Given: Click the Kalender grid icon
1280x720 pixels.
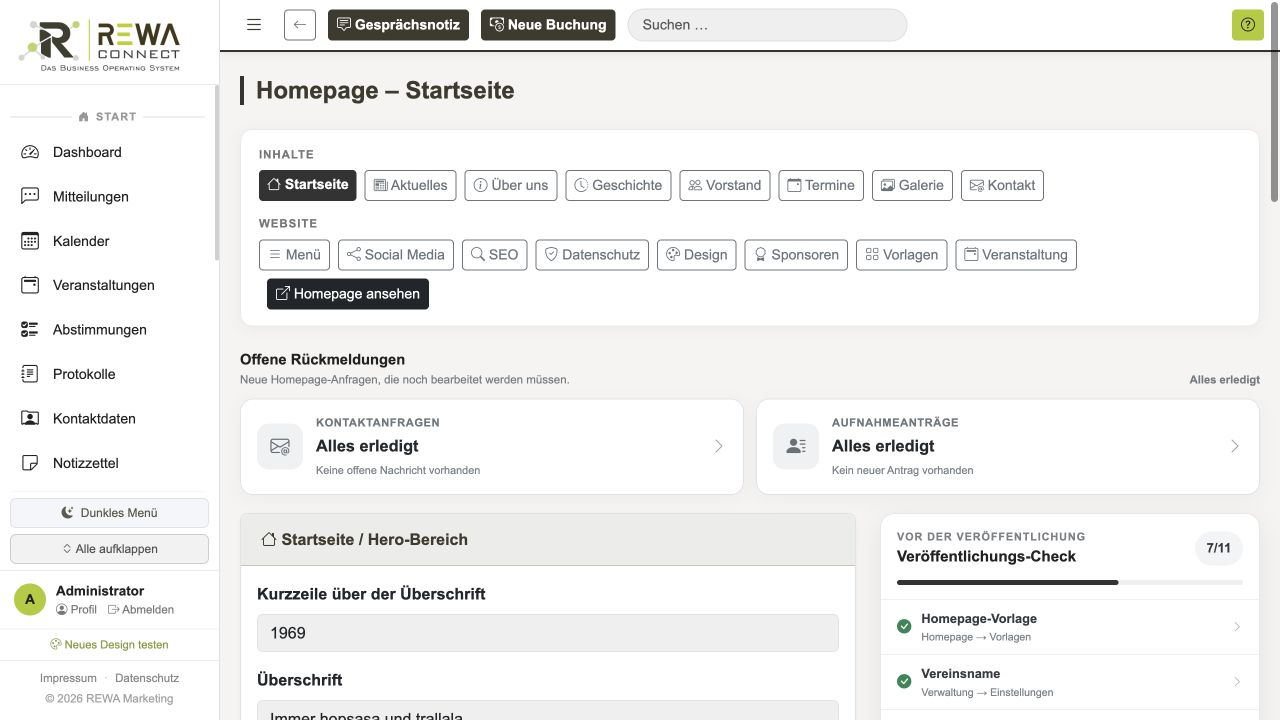Looking at the screenshot, I should [30, 241].
